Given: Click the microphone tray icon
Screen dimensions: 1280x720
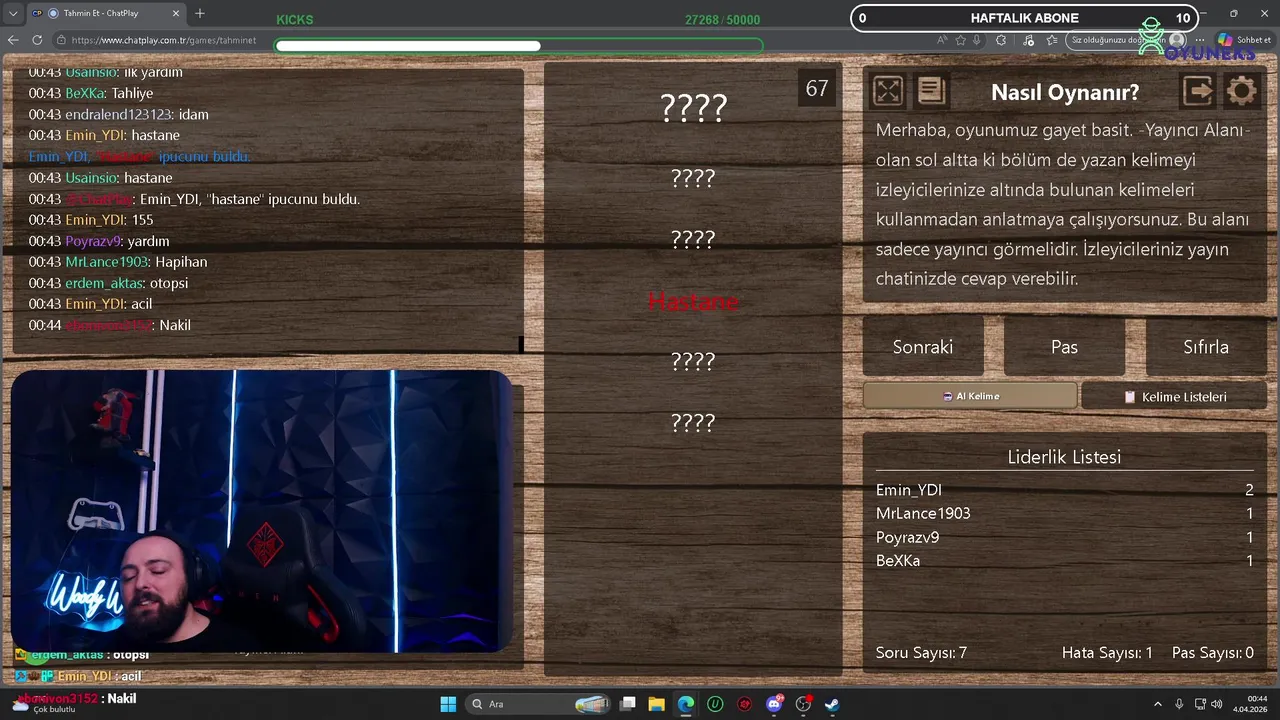Looking at the screenshot, I should [x=1179, y=704].
